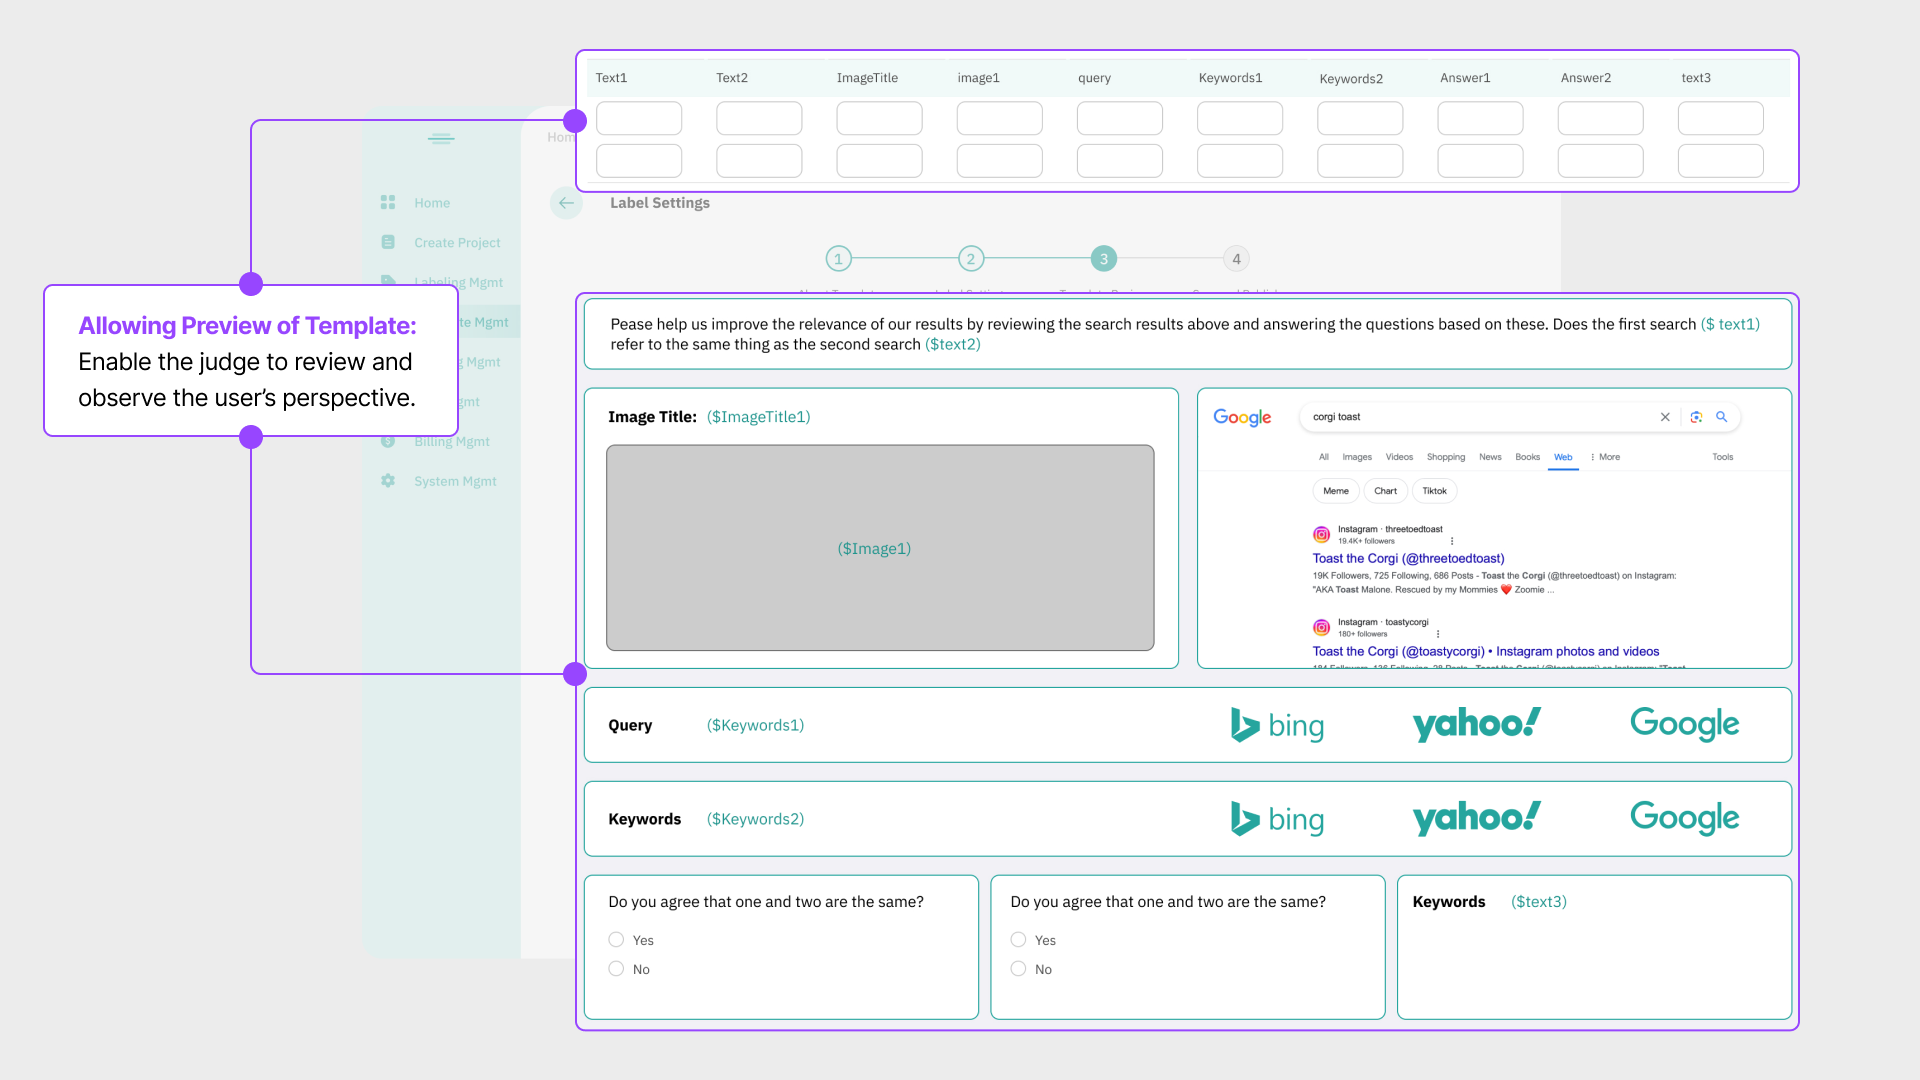Click the back arrow beside Label Settings
Image resolution: width=1920 pixels, height=1080 pixels.
point(566,203)
